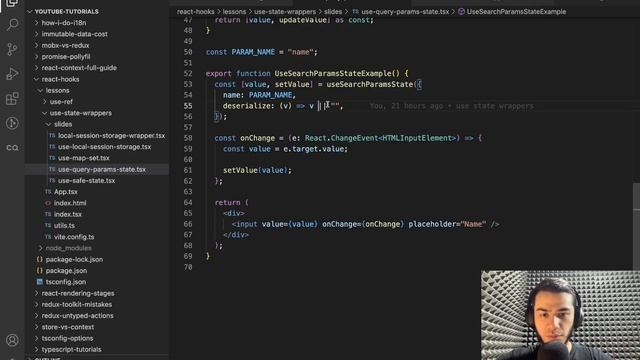
Task: Open the Source Control view
Action: [12, 49]
